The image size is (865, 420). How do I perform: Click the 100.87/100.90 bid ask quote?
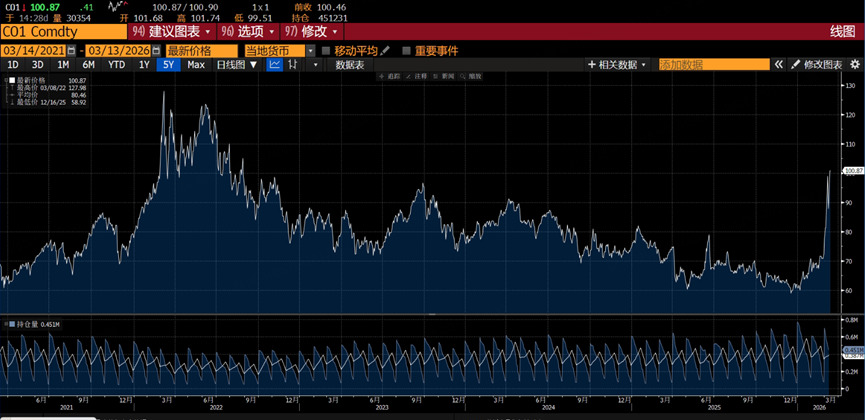point(185,7)
